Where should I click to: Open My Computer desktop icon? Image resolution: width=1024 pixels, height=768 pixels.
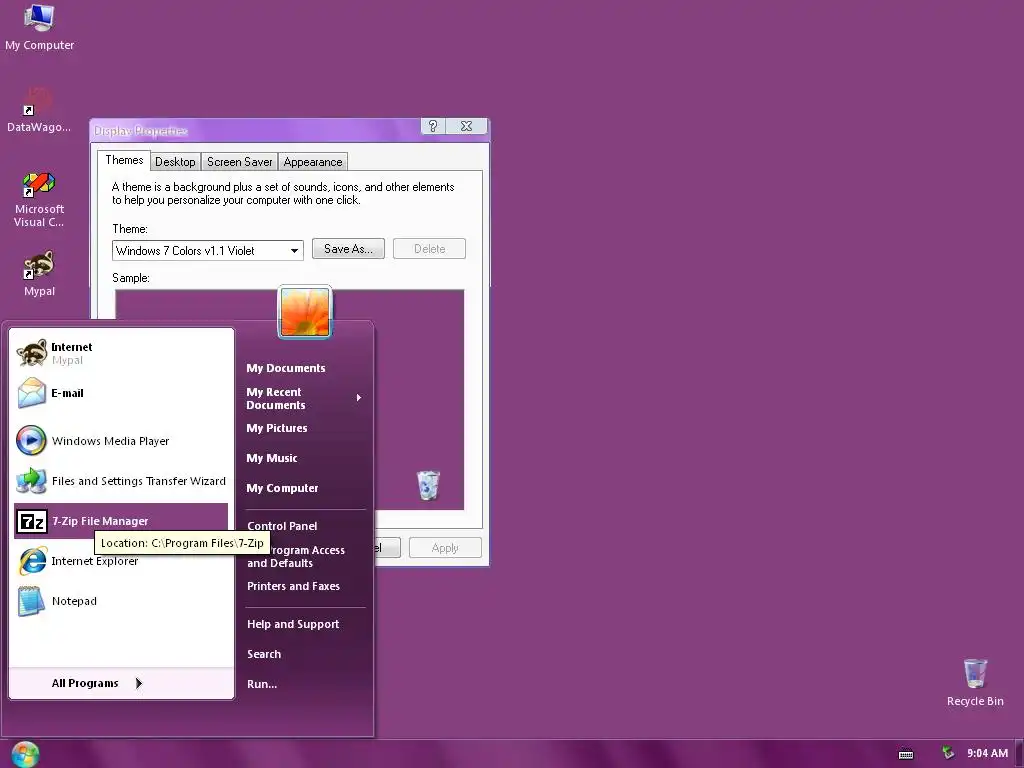(39, 27)
